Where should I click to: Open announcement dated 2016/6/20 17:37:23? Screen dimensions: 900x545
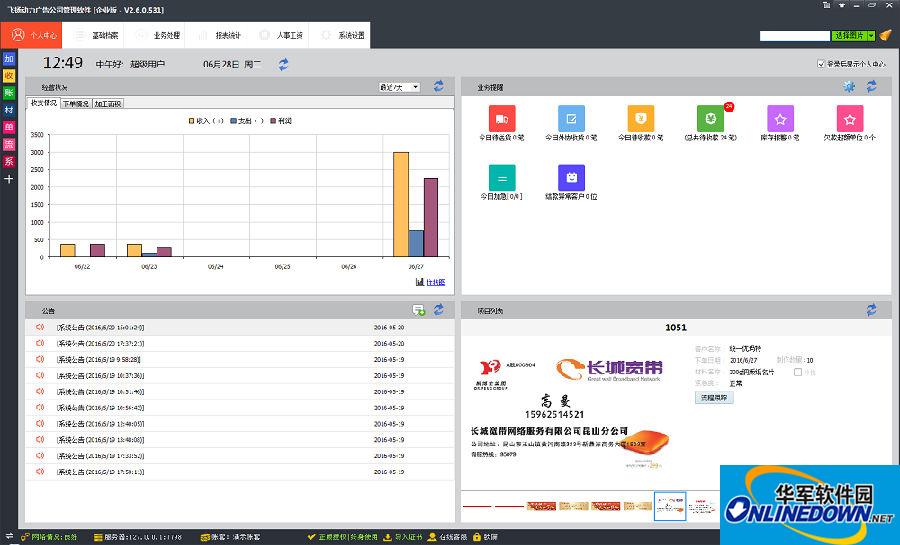[240, 343]
